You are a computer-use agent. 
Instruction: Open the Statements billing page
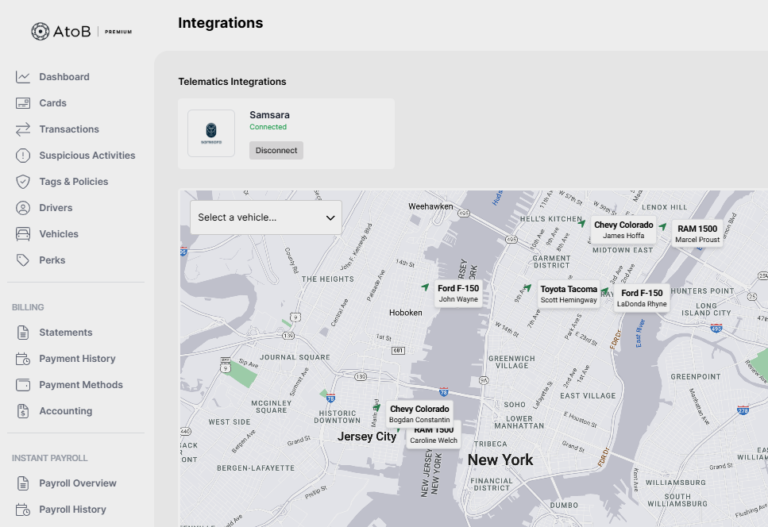(65, 332)
